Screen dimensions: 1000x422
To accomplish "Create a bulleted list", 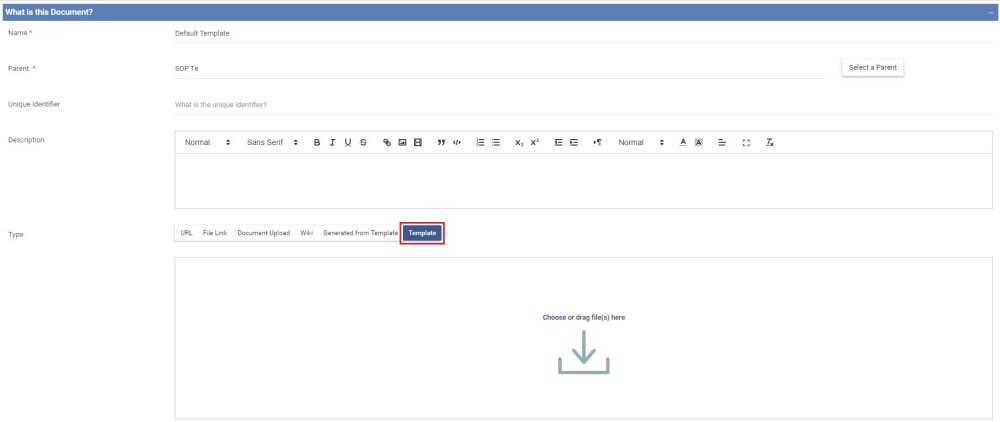I will (x=496, y=143).
